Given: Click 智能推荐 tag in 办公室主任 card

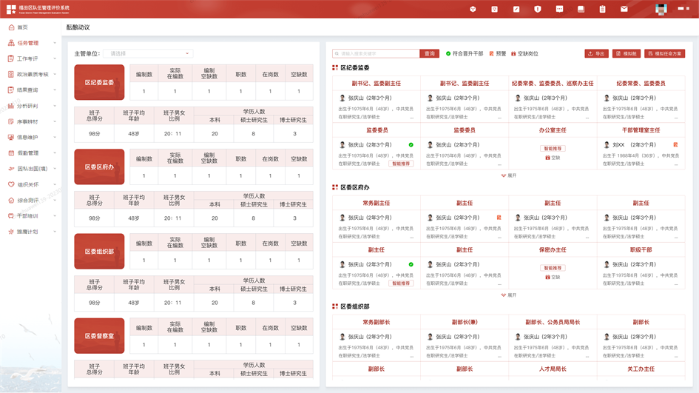Looking at the screenshot, I should coord(553,148).
